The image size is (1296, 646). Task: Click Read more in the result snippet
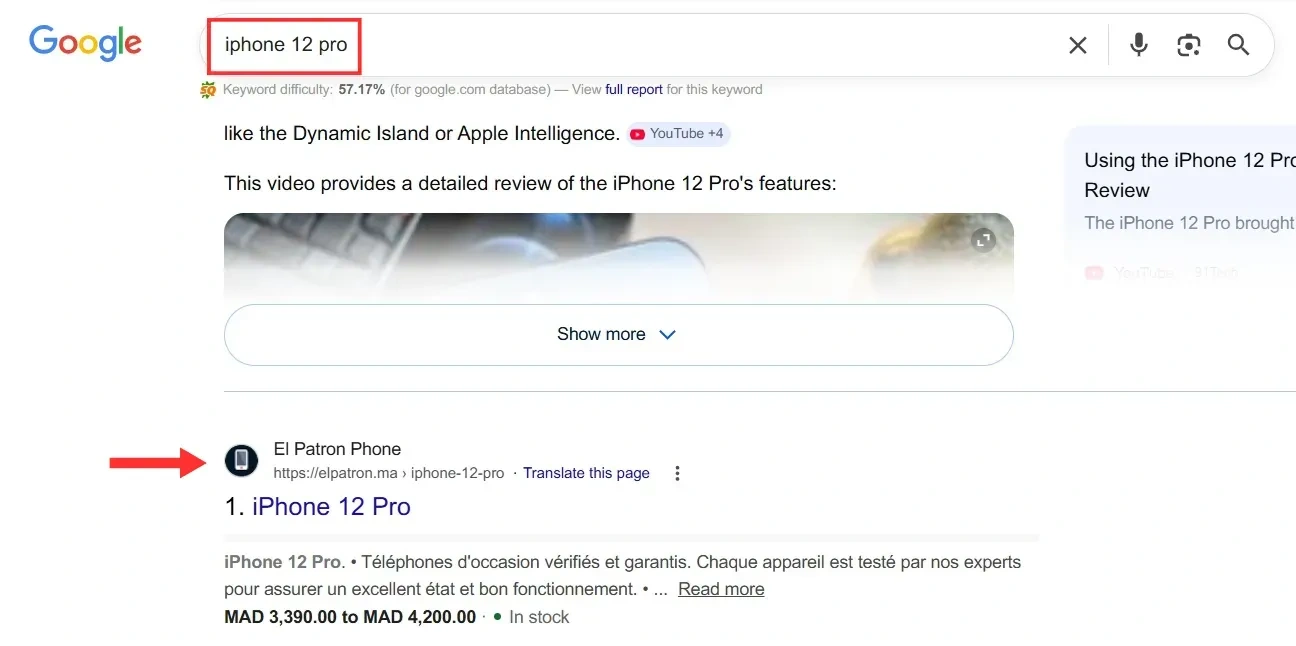pyautogui.click(x=721, y=589)
